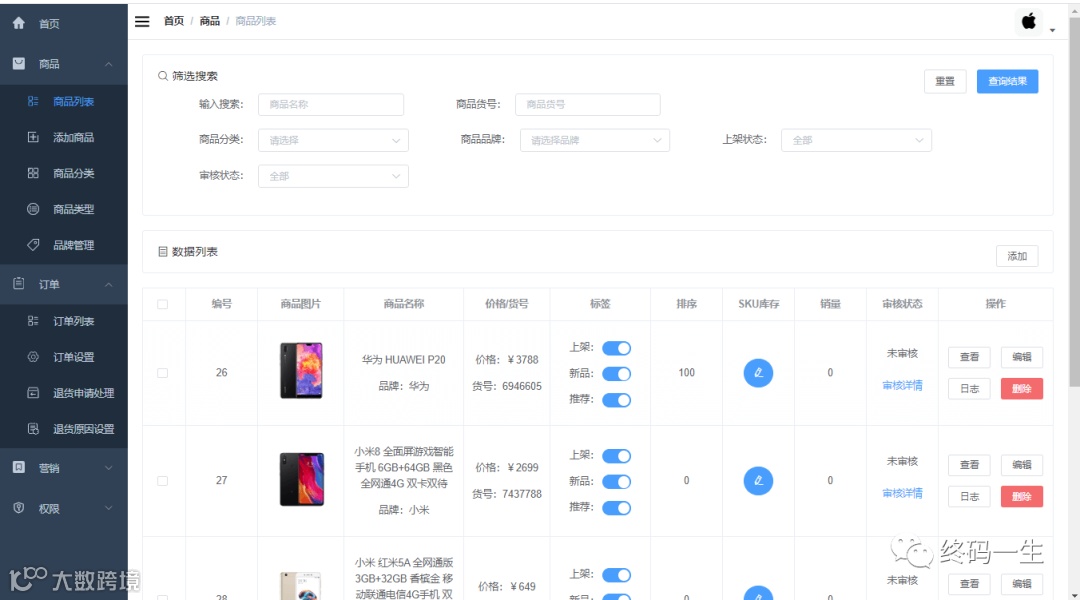Collapse the 商品 sidebar section chevron
The image size is (1080, 600).
pyautogui.click(x=109, y=64)
